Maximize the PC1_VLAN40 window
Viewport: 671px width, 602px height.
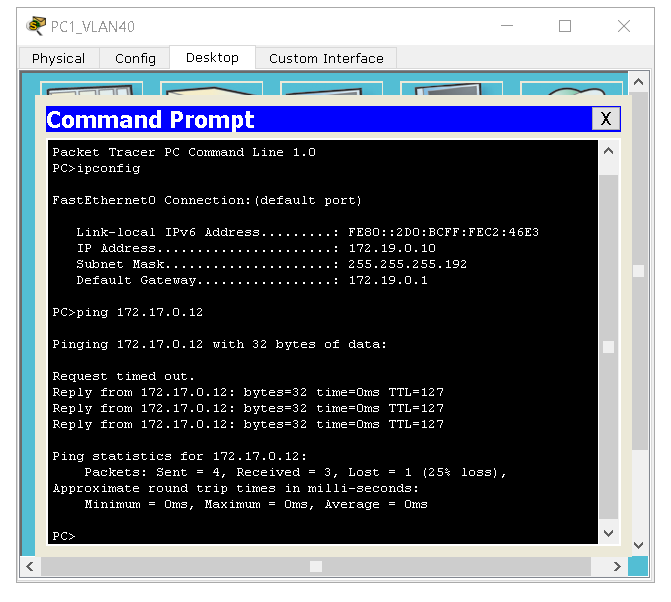(565, 26)
